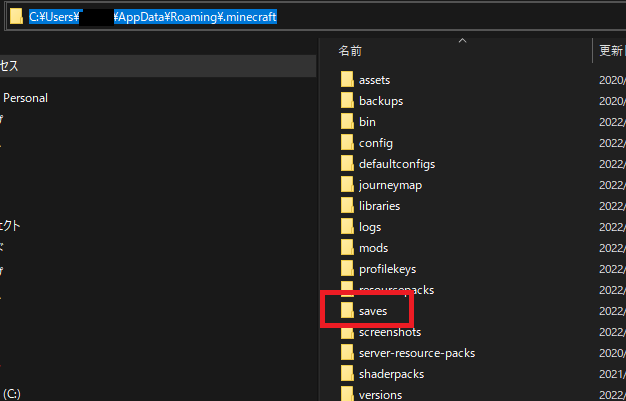Image resolution: width=626 pixels, height=401 pixels.
Task: Select the resourcepacks folder name
Action: tap(396, 290)
